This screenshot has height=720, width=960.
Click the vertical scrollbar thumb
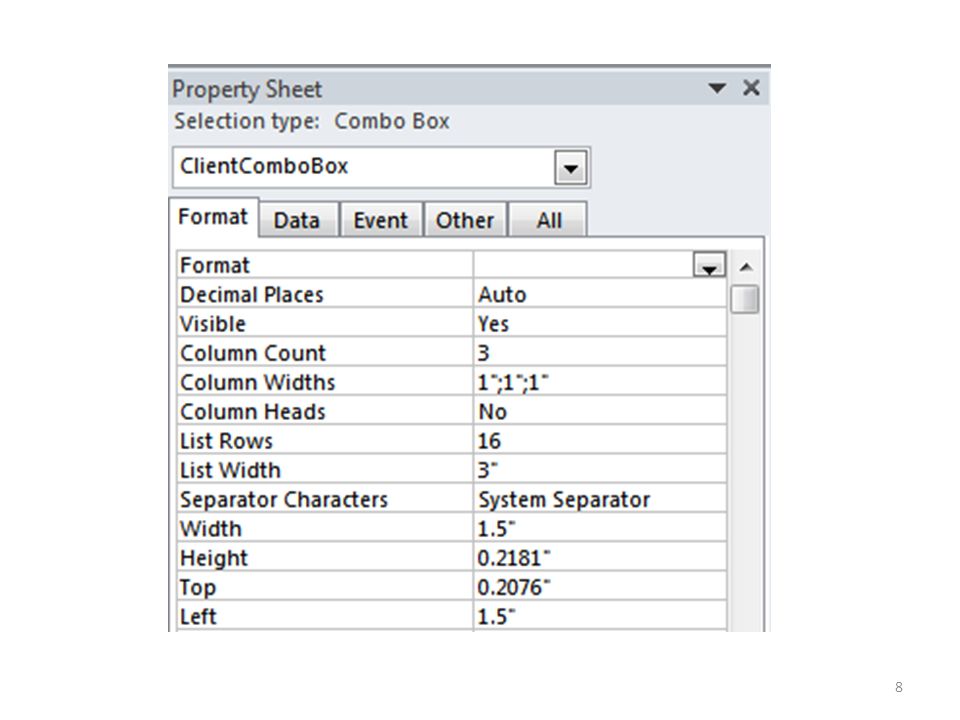[x=745, y=299]
